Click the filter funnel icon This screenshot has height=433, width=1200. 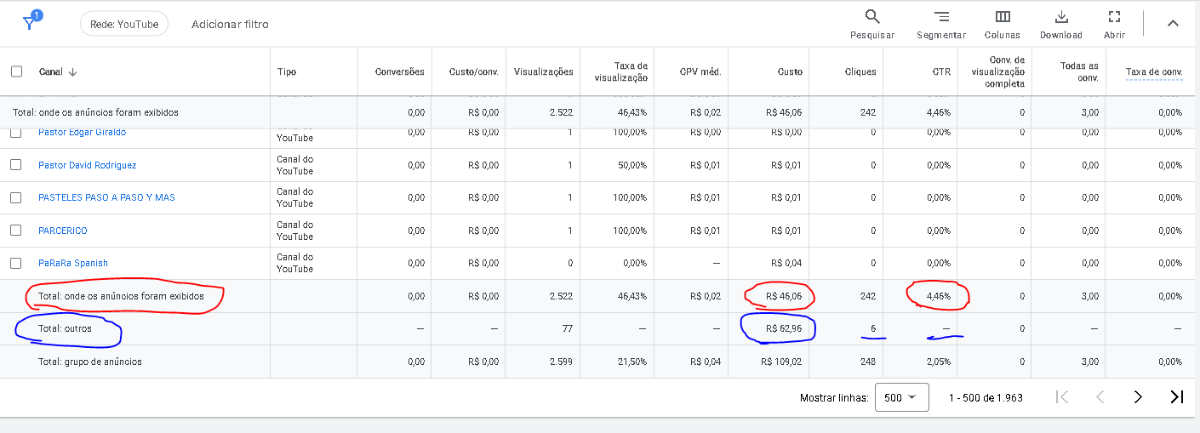coord(32,23)
